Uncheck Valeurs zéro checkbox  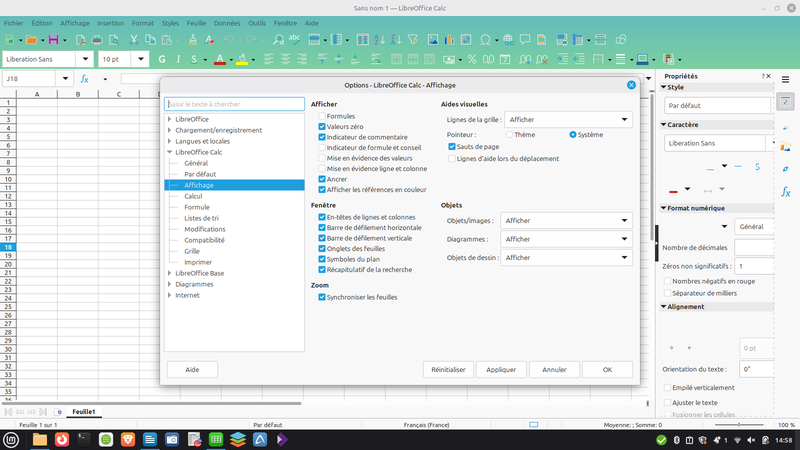[x=322, y=127]
